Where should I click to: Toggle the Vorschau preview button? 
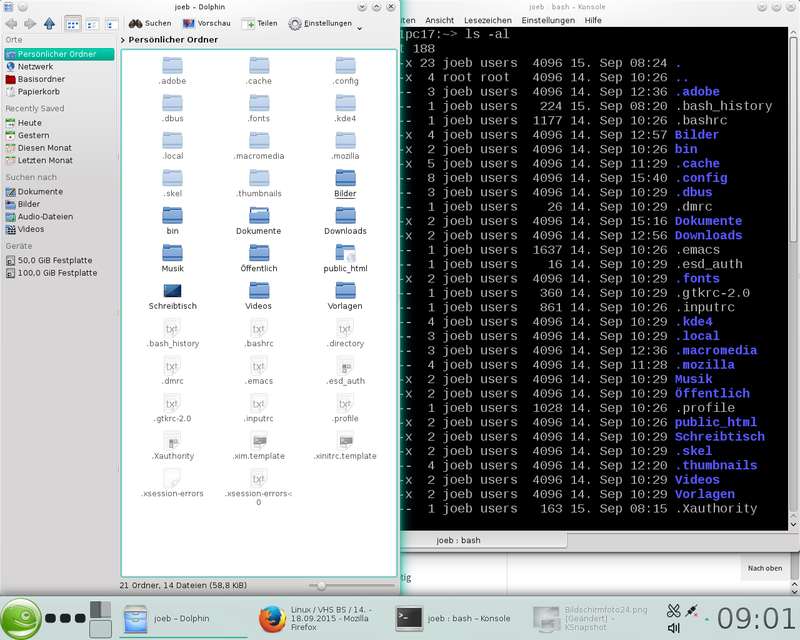tap(207, 23)
